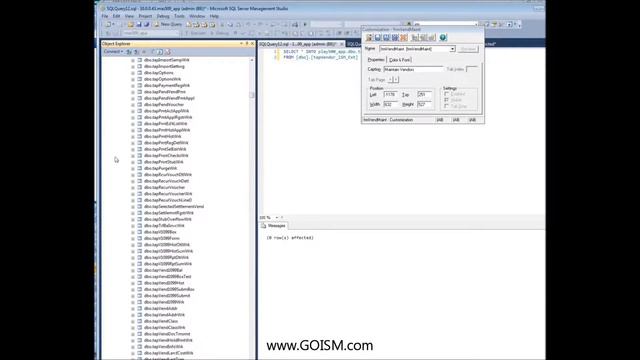Viewport: 640px width, 360px height.
Task: Switch to the Color & Font tab
Action: 400,60
